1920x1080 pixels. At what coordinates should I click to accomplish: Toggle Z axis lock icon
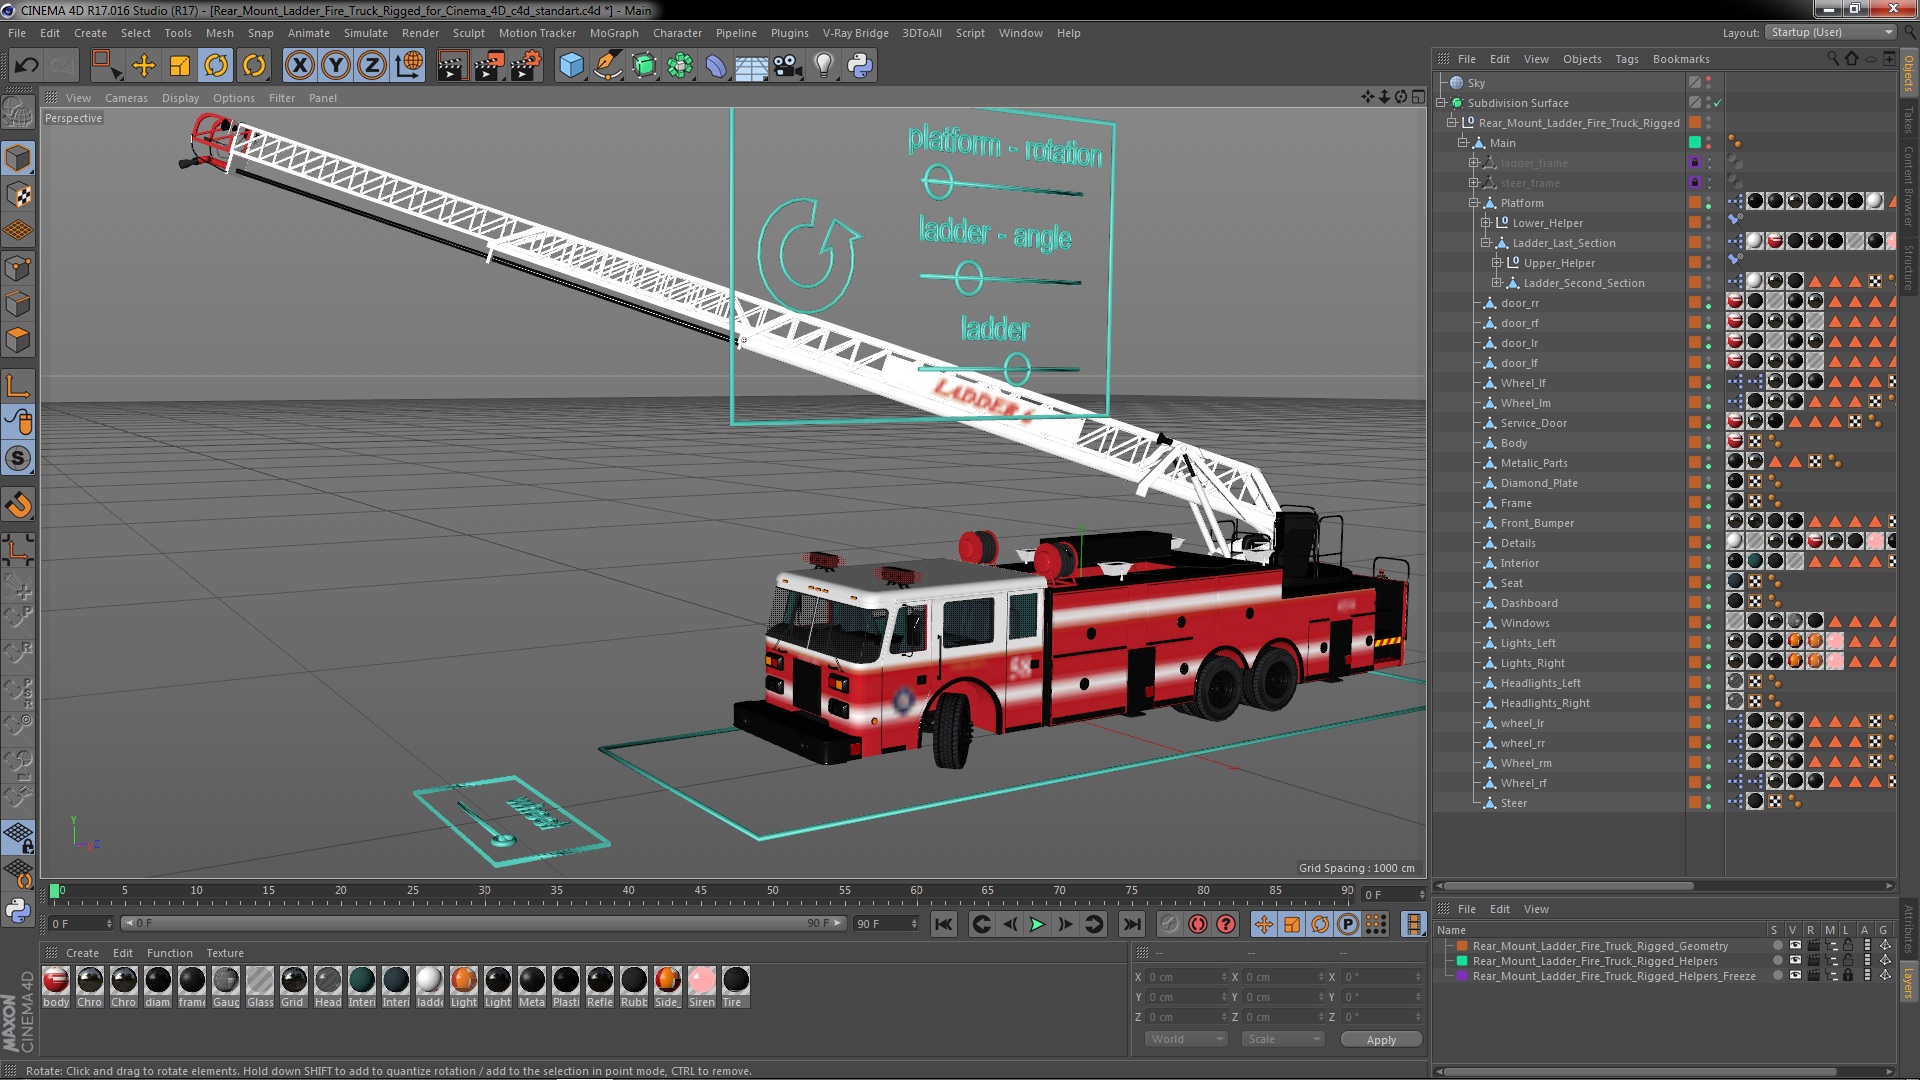[372, 66]
